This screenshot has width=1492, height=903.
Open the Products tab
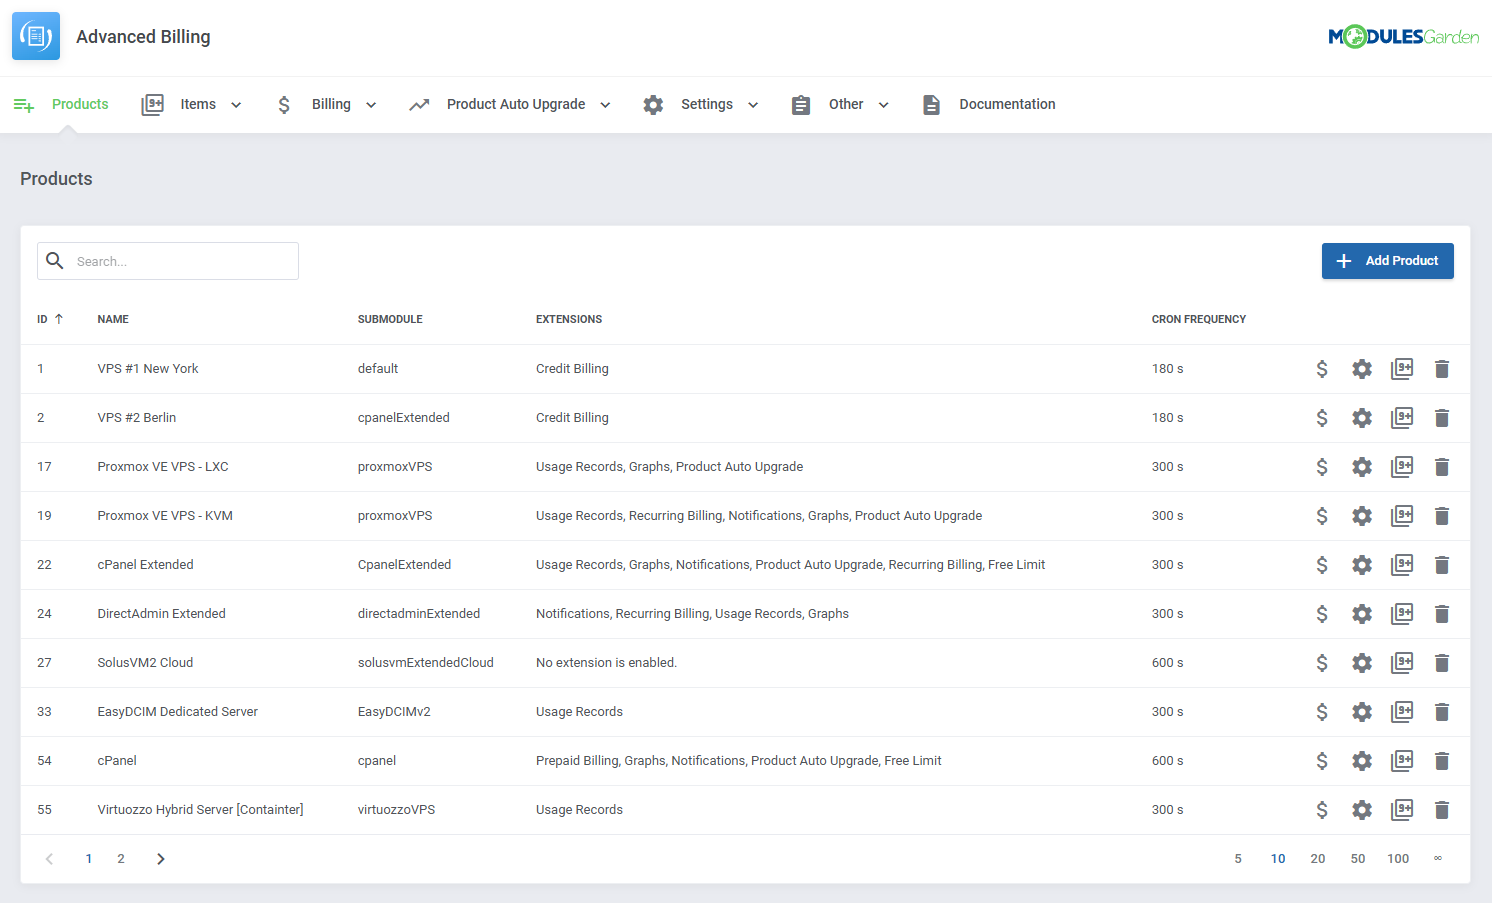click(61, 104)
